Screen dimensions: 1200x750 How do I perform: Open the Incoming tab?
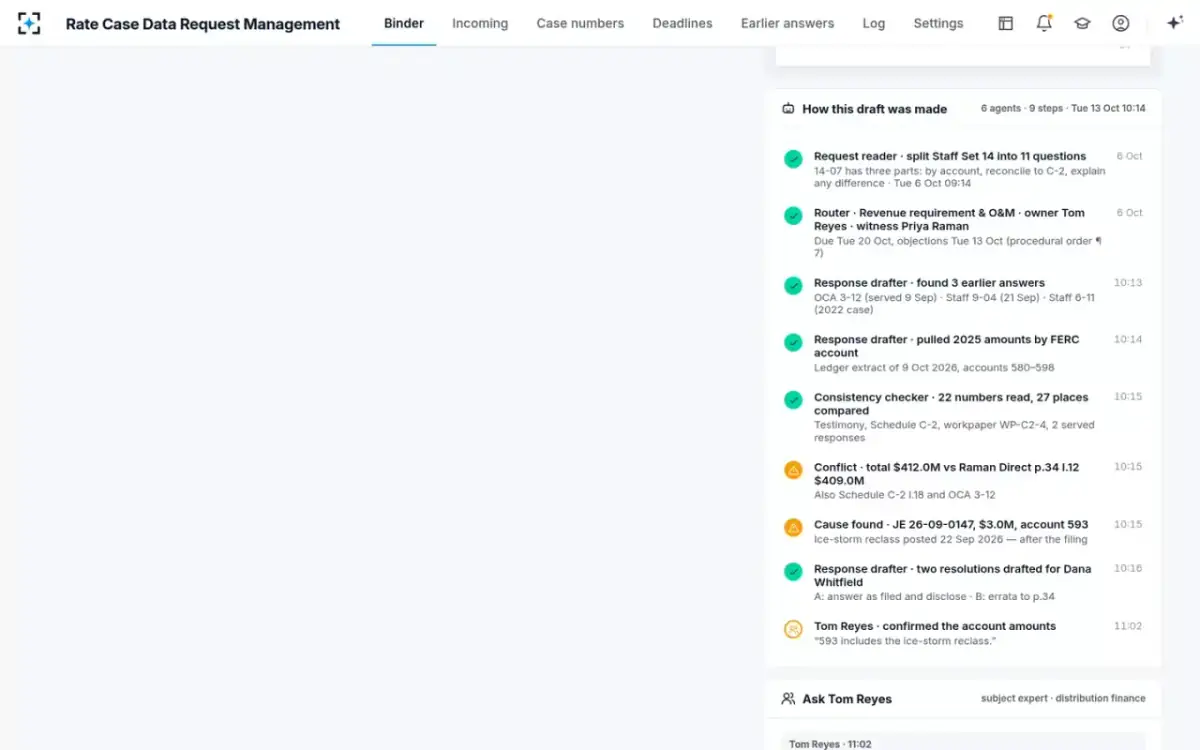click(480, 23)
